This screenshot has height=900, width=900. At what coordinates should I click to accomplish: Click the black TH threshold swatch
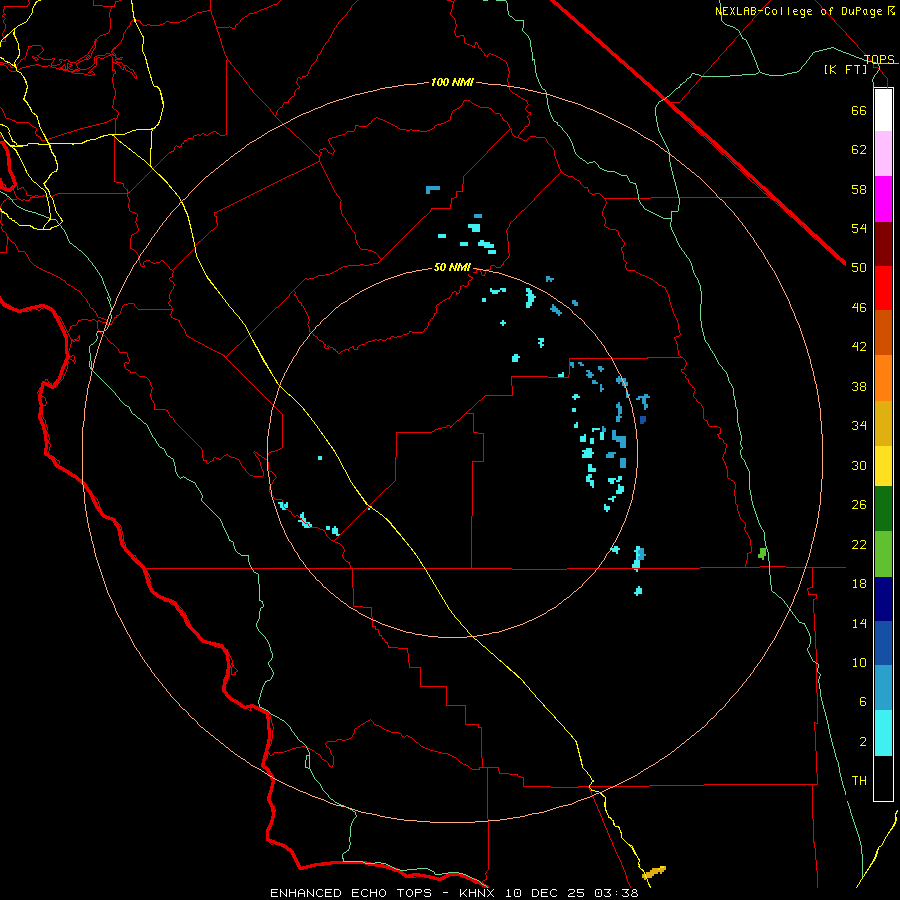click(883, 778)
